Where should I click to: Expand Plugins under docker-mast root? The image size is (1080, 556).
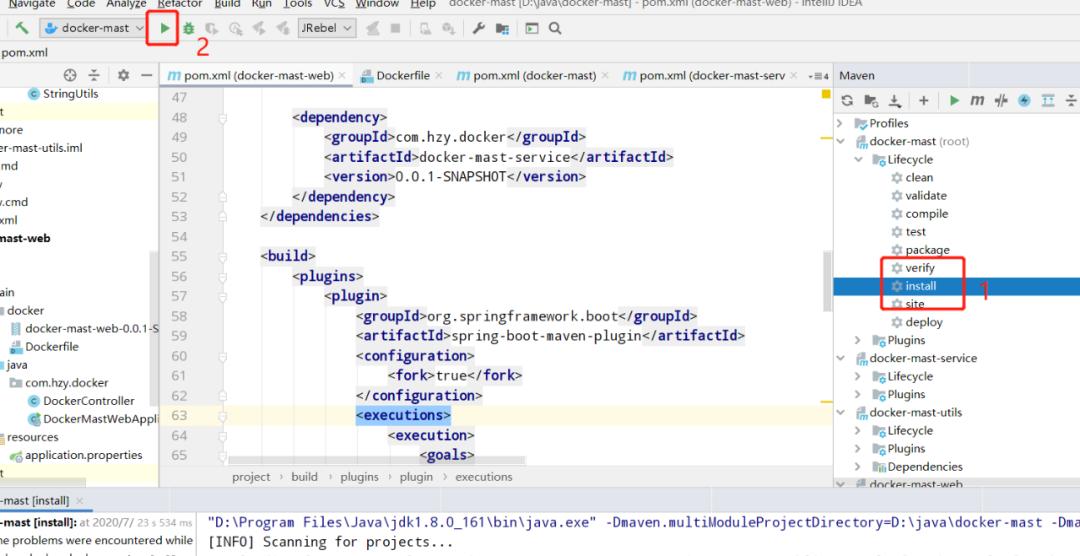[858, 340]
